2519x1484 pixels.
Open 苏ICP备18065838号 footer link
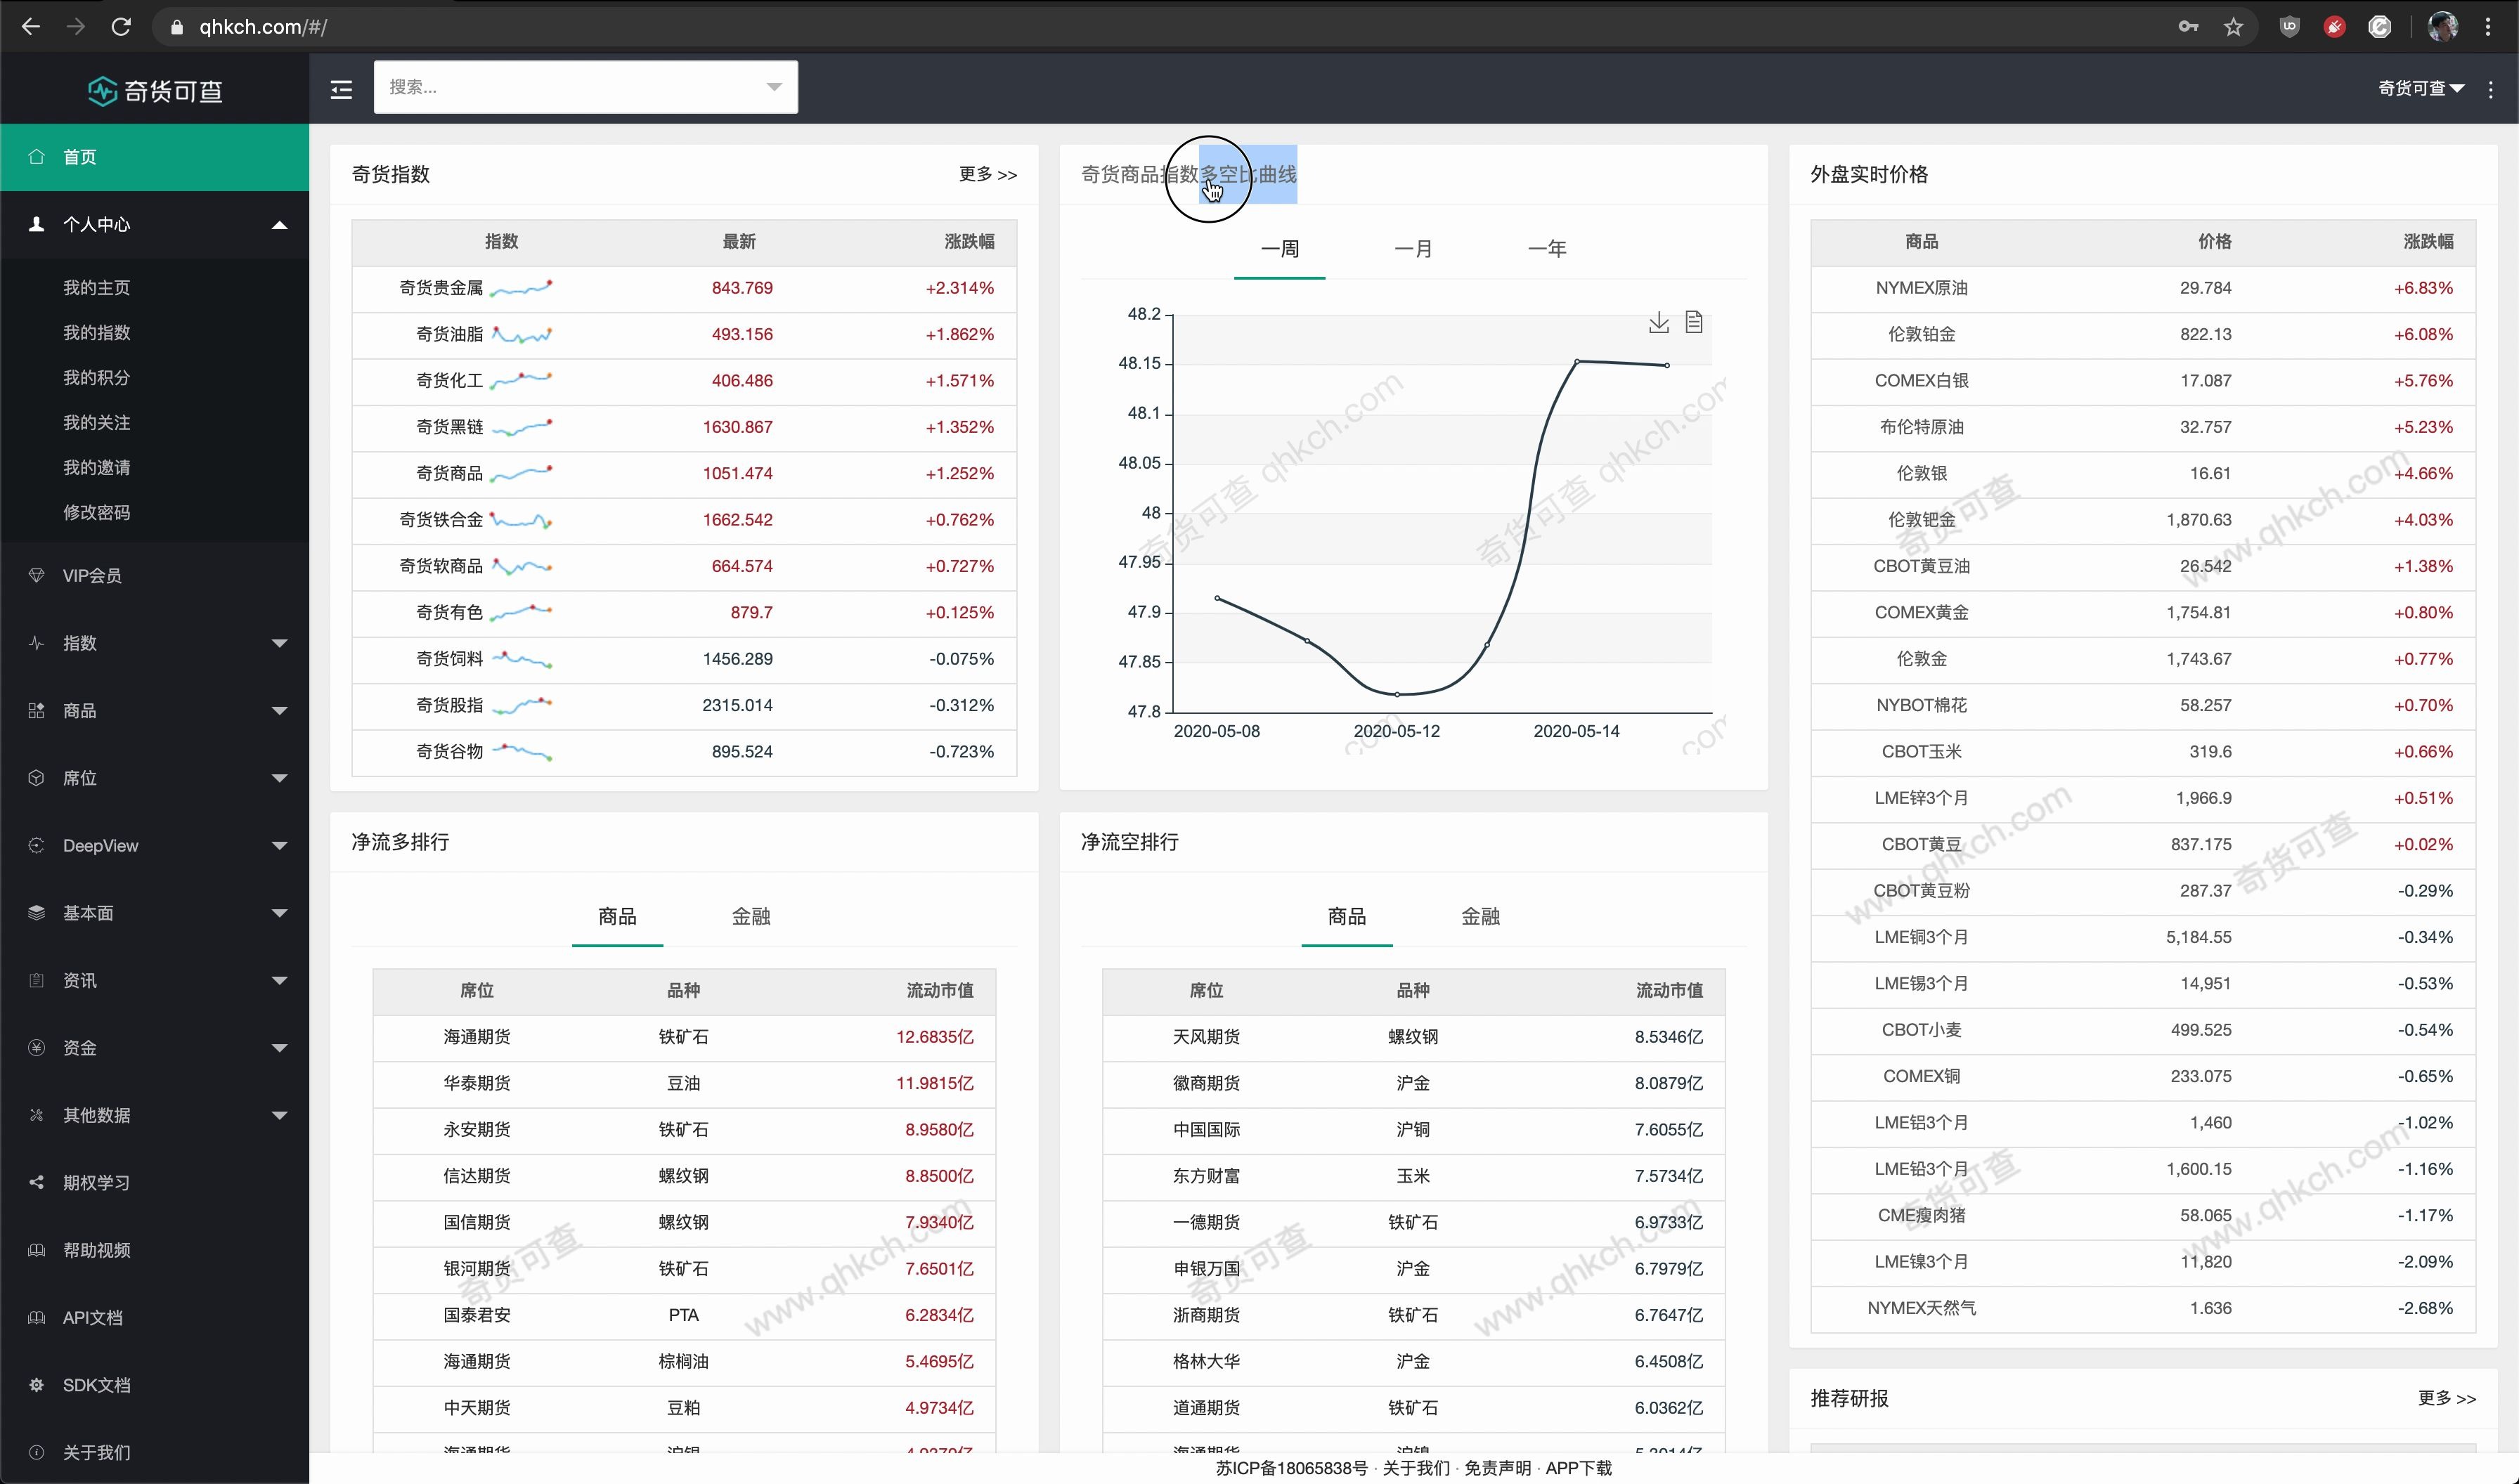pos(1291,1468)
